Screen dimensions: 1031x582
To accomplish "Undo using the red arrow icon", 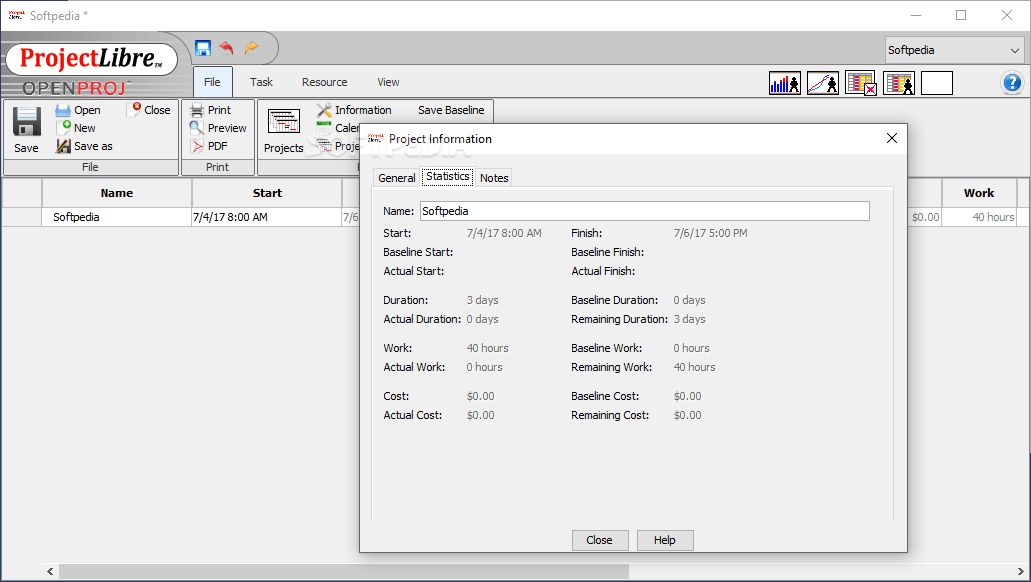I will (227, 48).
